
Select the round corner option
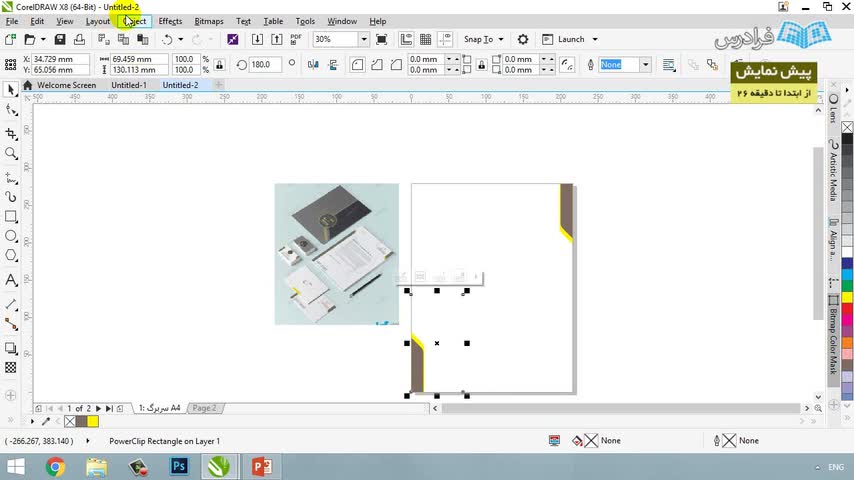[x=357, y=64]
